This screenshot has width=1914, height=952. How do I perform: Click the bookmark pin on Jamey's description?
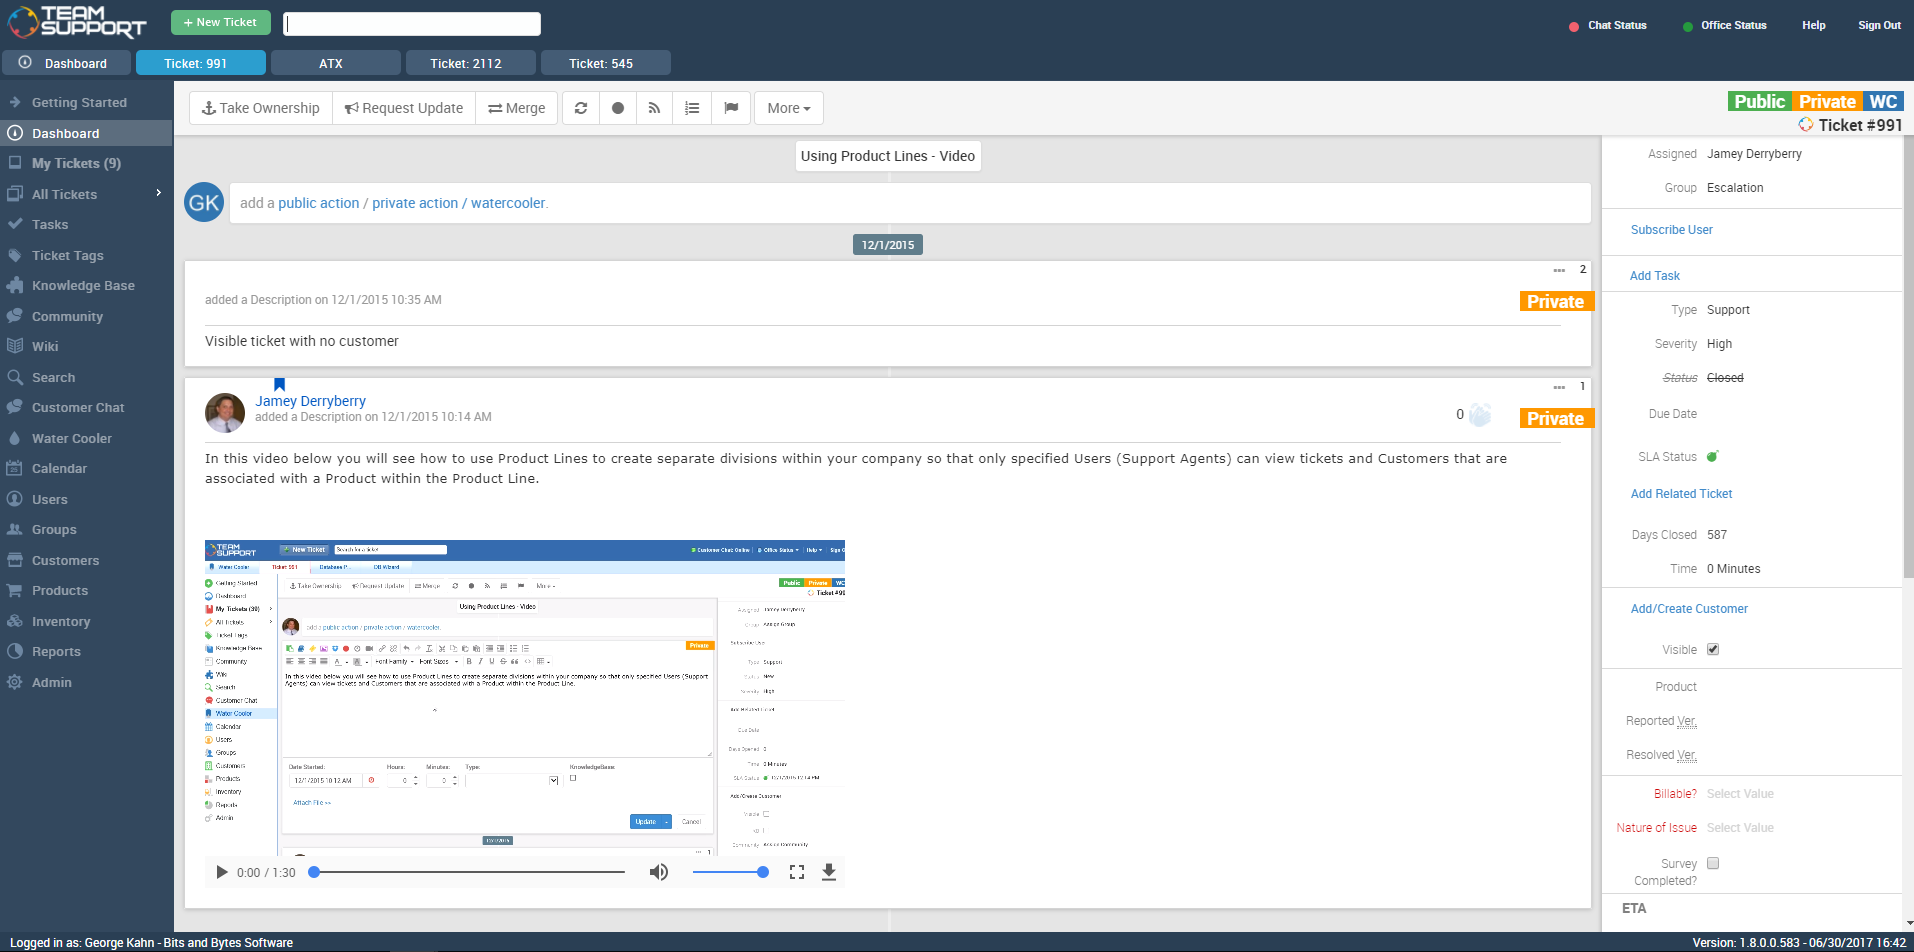(x=279, y=384)
